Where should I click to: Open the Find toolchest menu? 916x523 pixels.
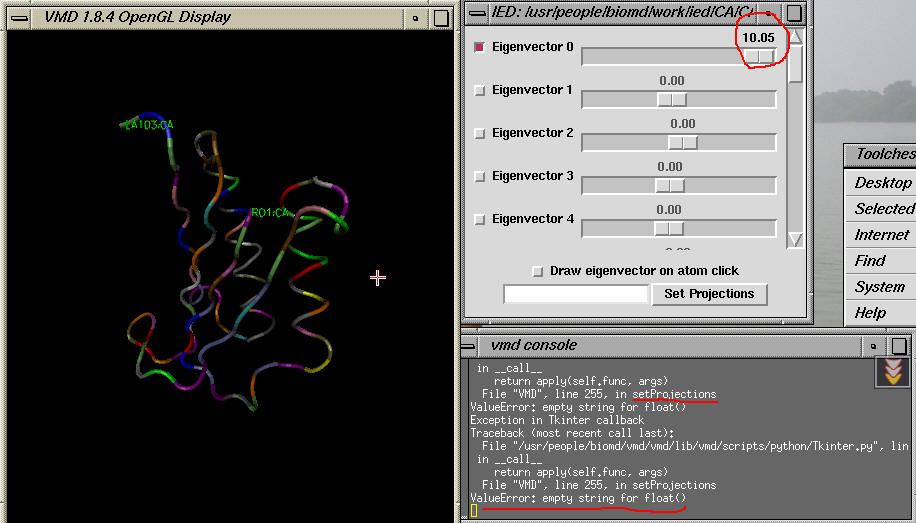[870, 261]
